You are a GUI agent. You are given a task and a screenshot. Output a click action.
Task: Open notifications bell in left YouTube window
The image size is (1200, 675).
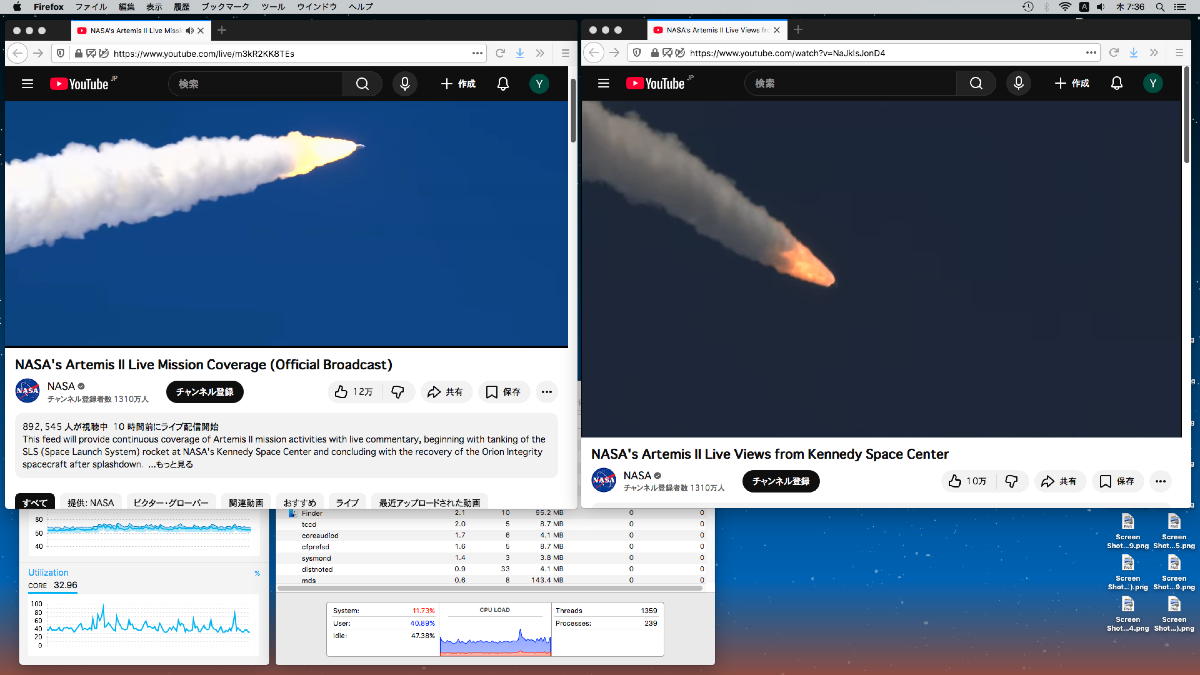(x=503, y=84)
